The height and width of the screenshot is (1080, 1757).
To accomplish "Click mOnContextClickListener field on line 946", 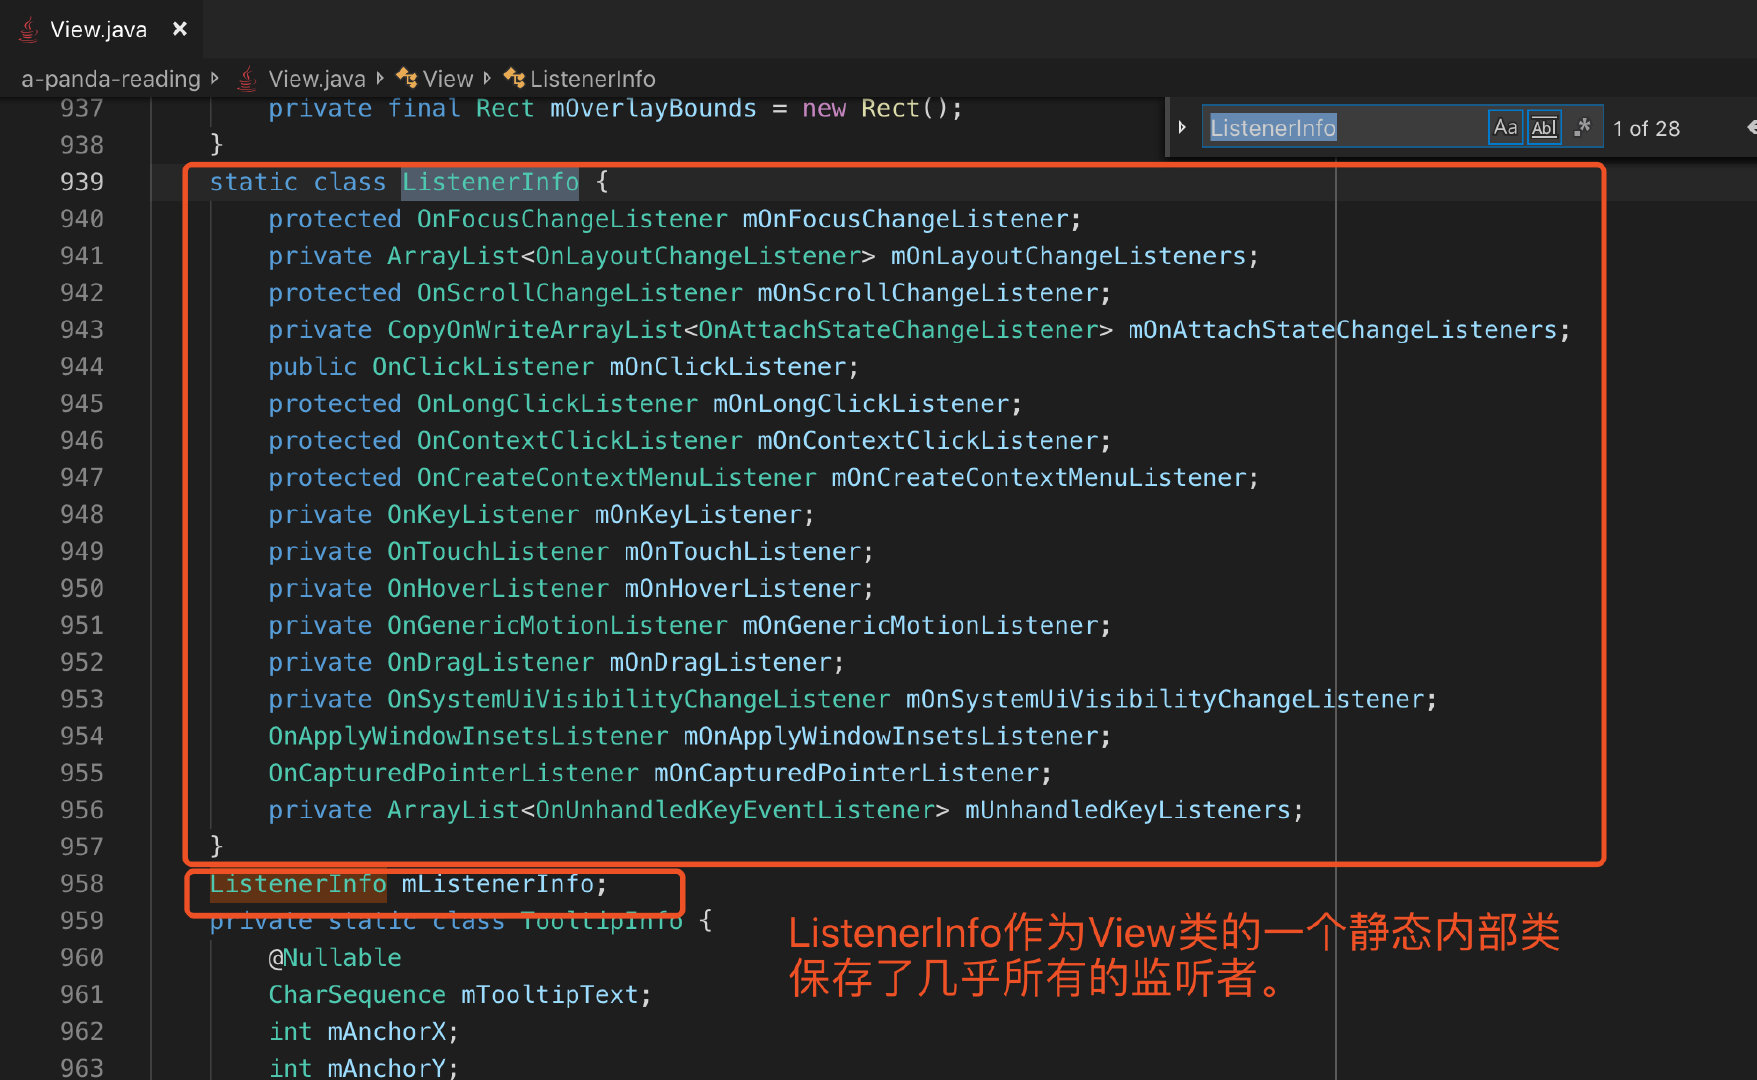I will click(x=927, y=441).
